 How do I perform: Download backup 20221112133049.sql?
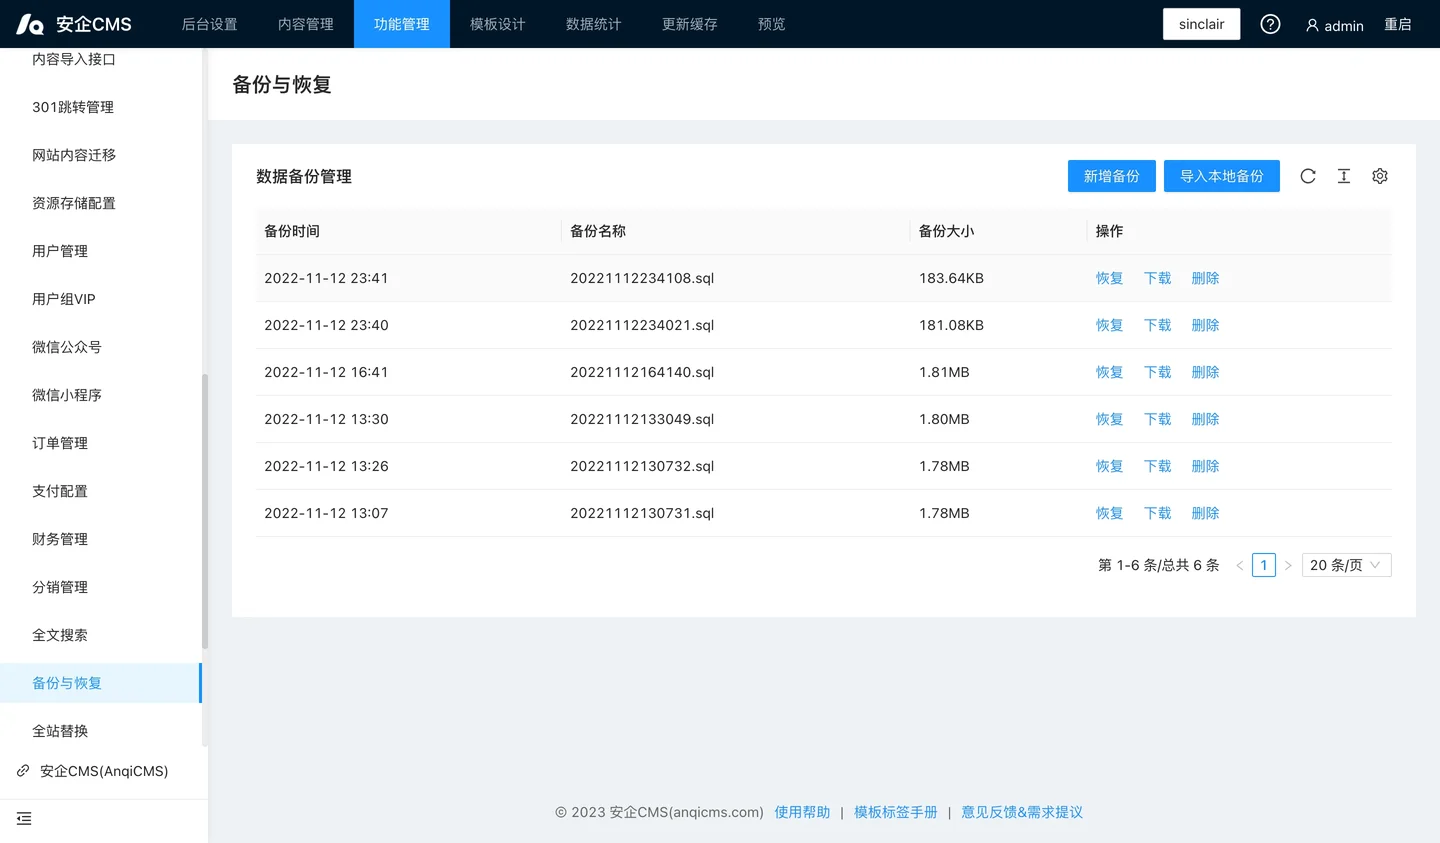(x=1158, y=419)
